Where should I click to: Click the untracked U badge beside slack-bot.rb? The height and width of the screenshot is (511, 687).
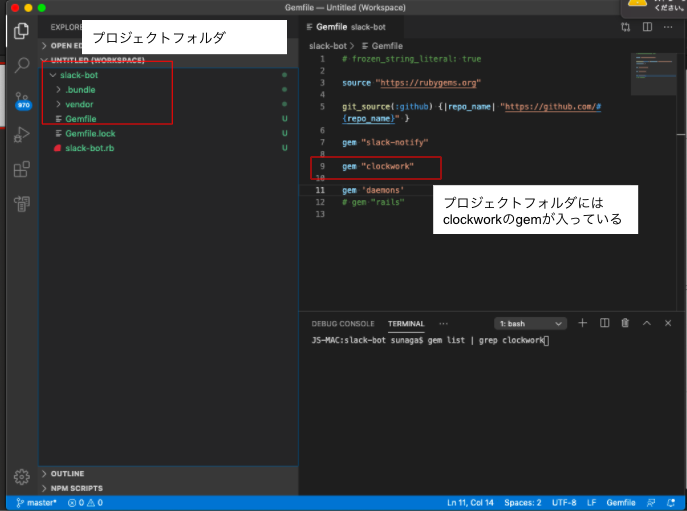click(x=285, y=148)
